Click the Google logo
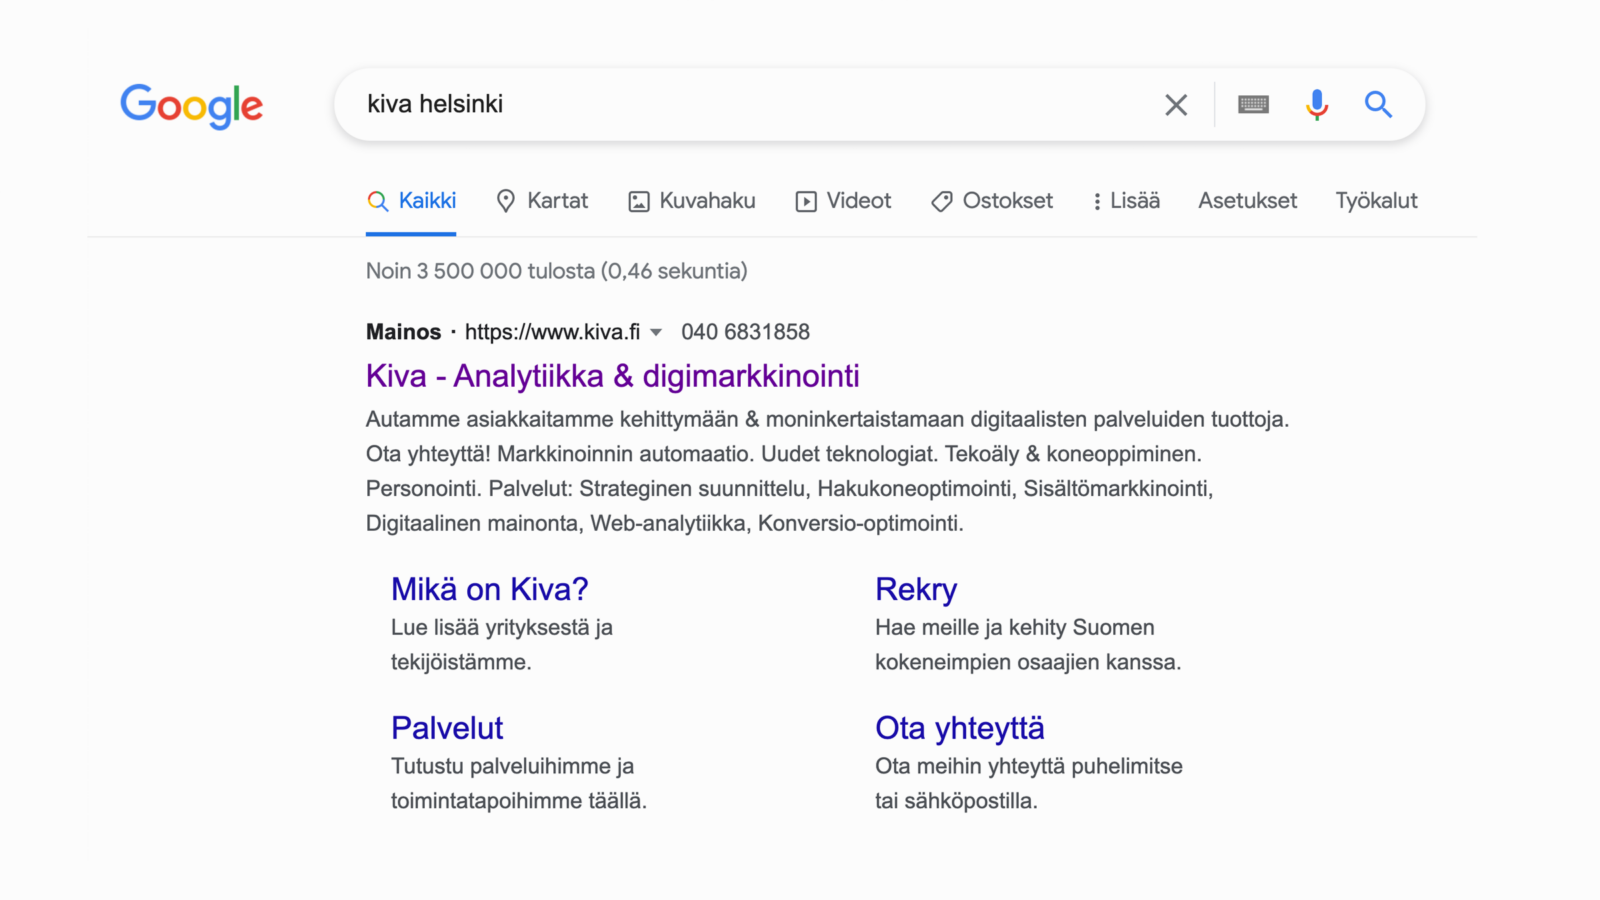The image size is (1600, 900). (x=191, y=105)
